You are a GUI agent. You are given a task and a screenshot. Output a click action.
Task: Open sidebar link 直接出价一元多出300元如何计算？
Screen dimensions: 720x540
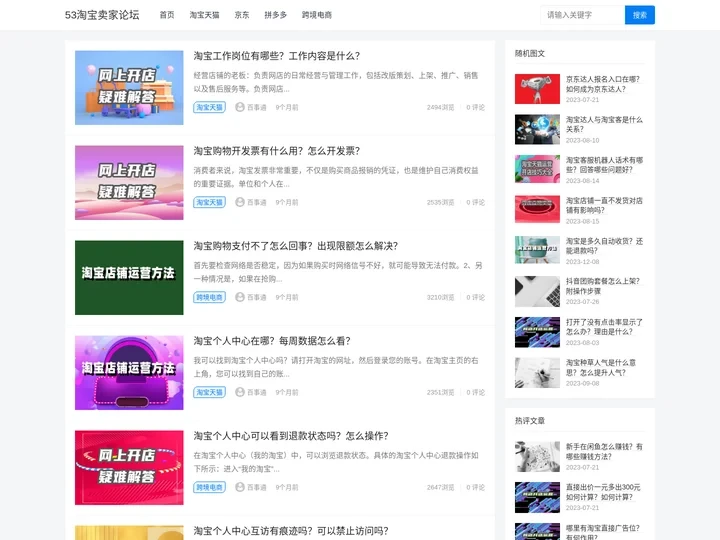pyautogui.click(x=603, y=492)
